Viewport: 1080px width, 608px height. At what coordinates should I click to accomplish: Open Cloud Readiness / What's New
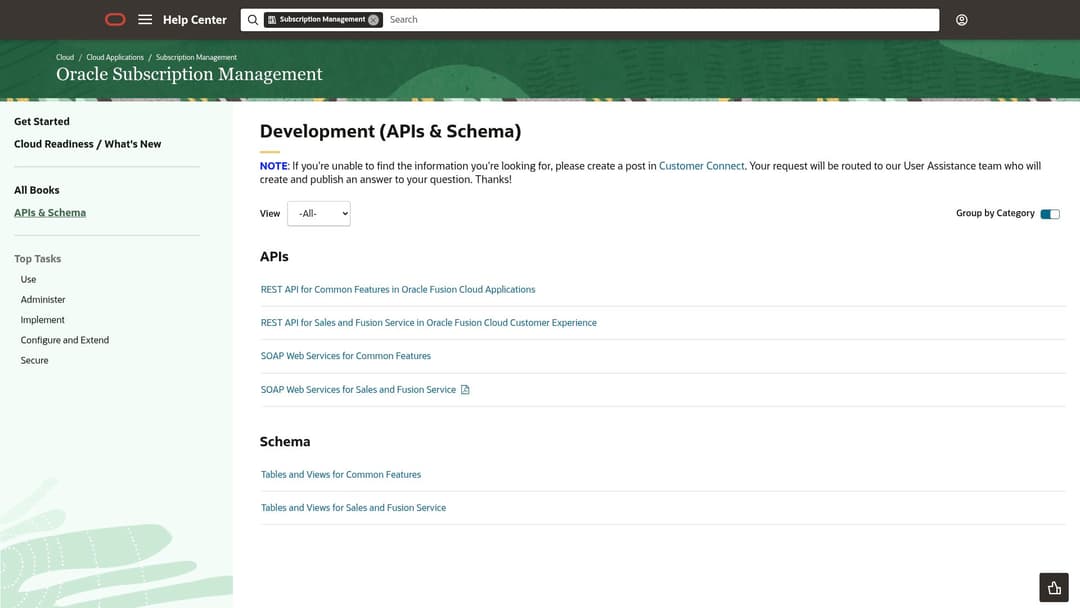87,144
